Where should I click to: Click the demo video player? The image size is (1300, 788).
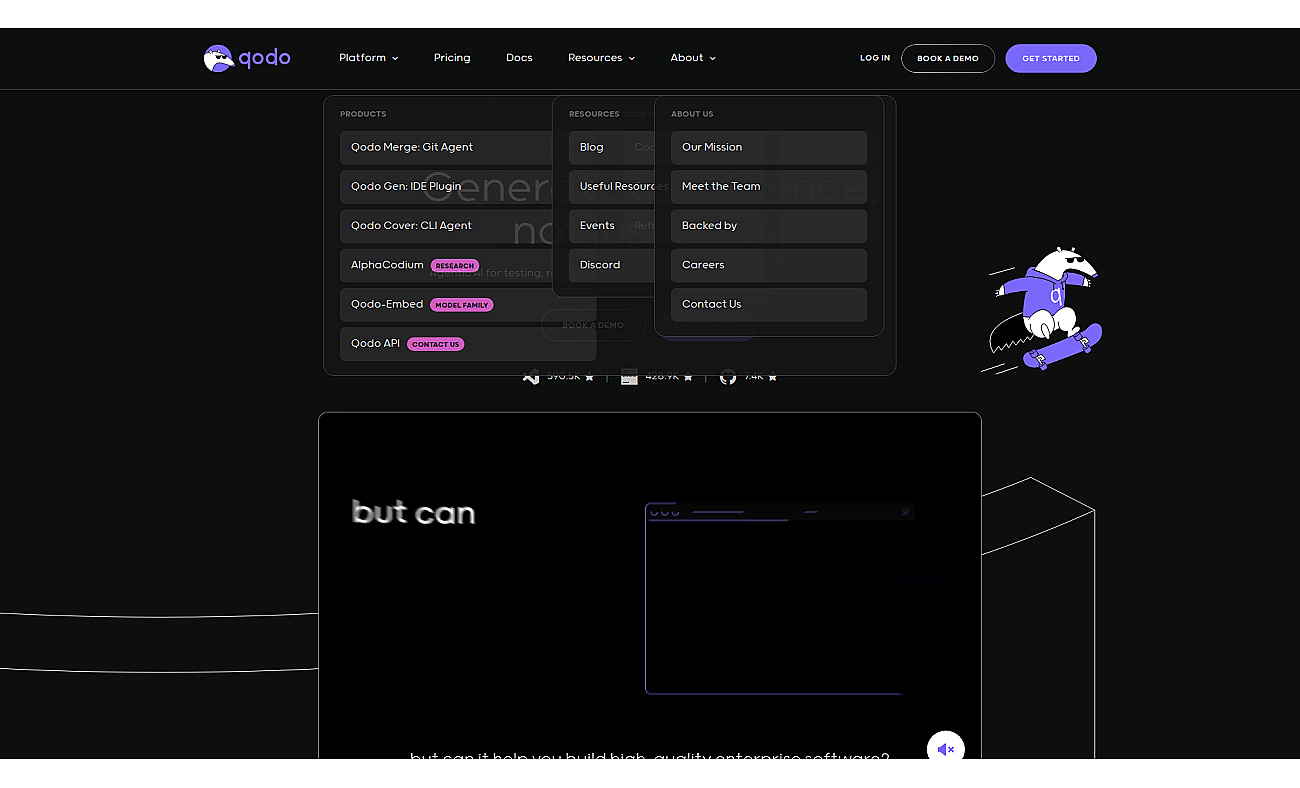tap(650, 585)
